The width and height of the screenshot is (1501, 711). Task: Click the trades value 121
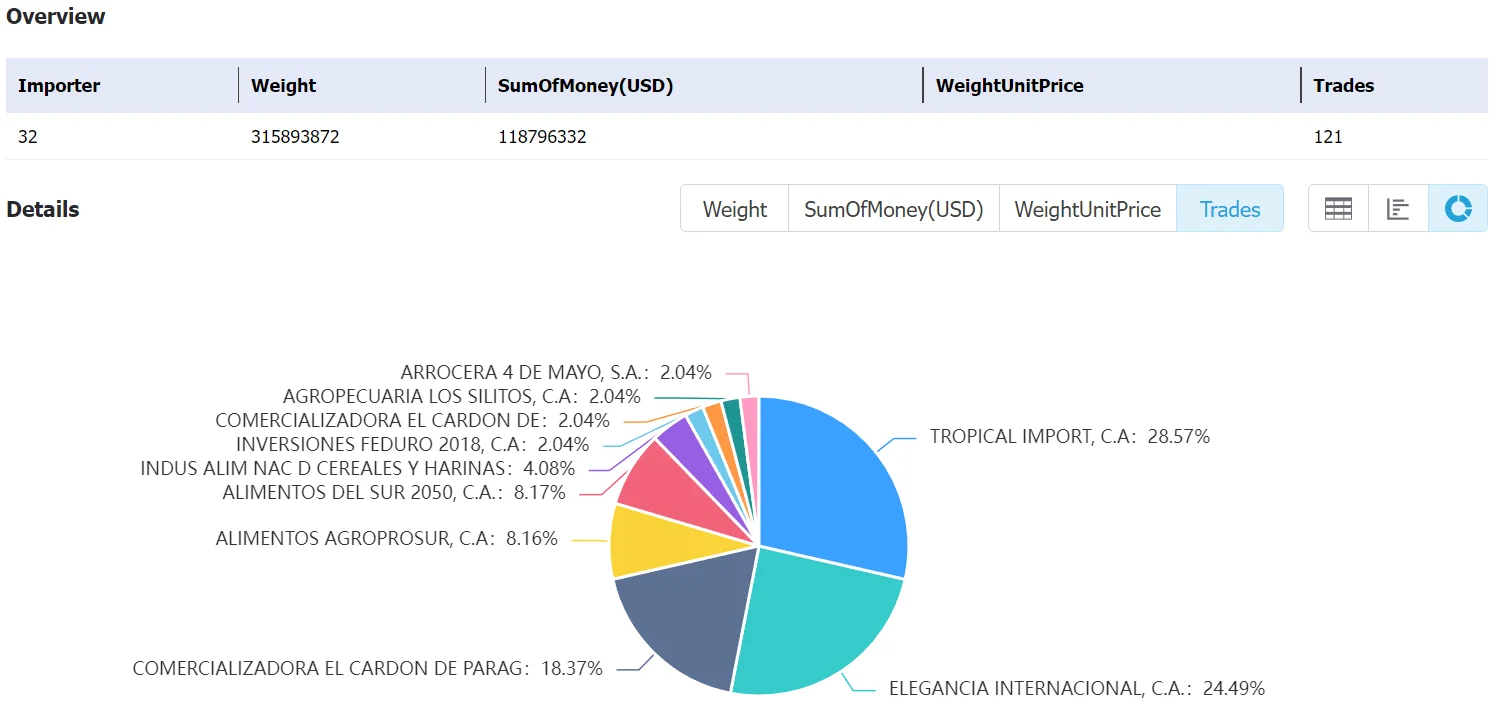pos(1328,137)
